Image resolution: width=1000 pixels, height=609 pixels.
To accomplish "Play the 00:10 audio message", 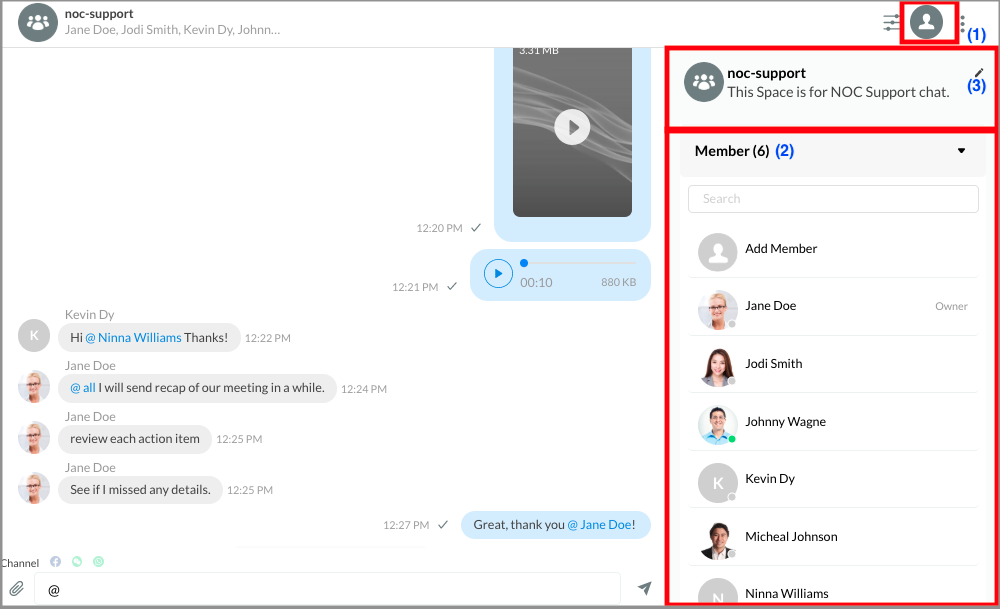I will (x=498, y=273).
